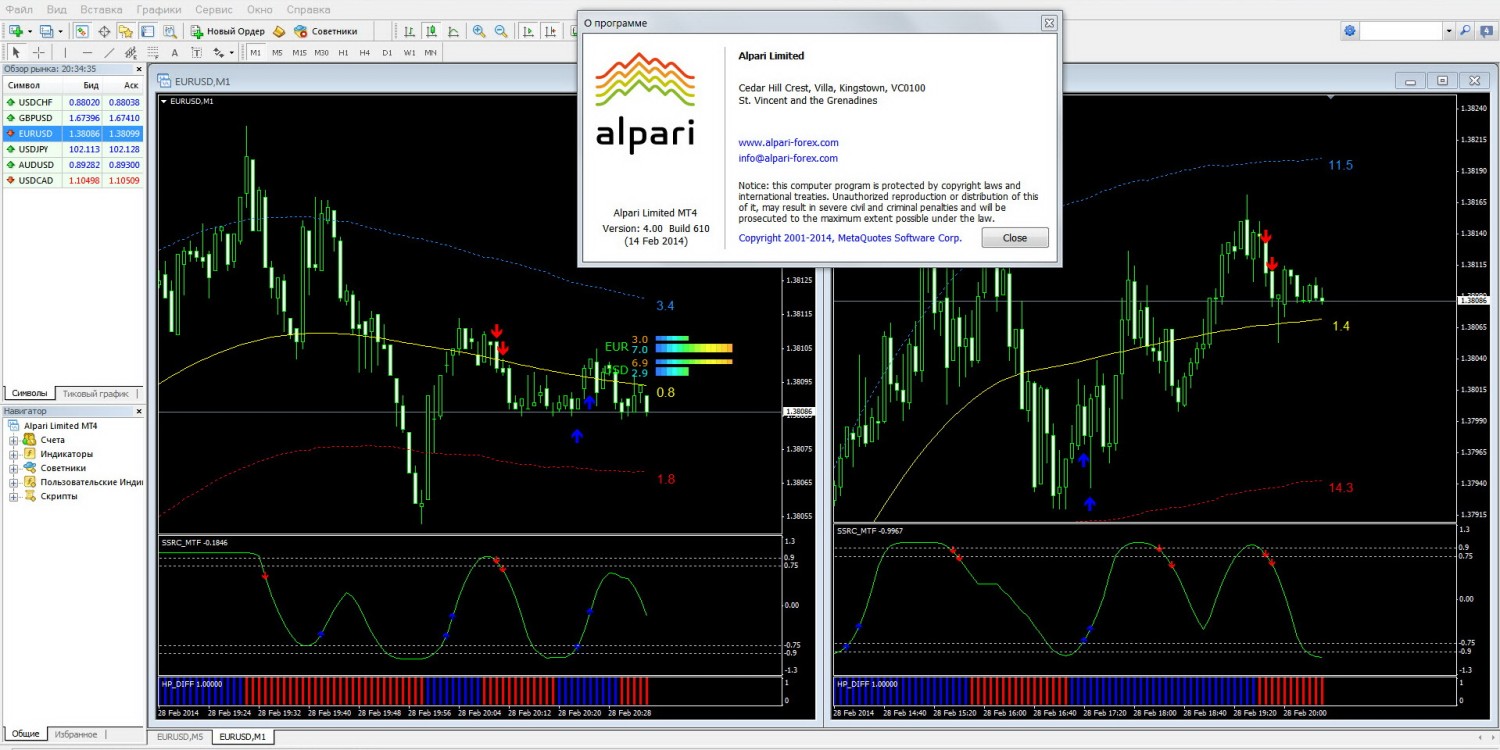The height and width of the screenshot is (750, 1500).
Task: Expand the Скрипты tree node
Action: [x=13, y=496]
